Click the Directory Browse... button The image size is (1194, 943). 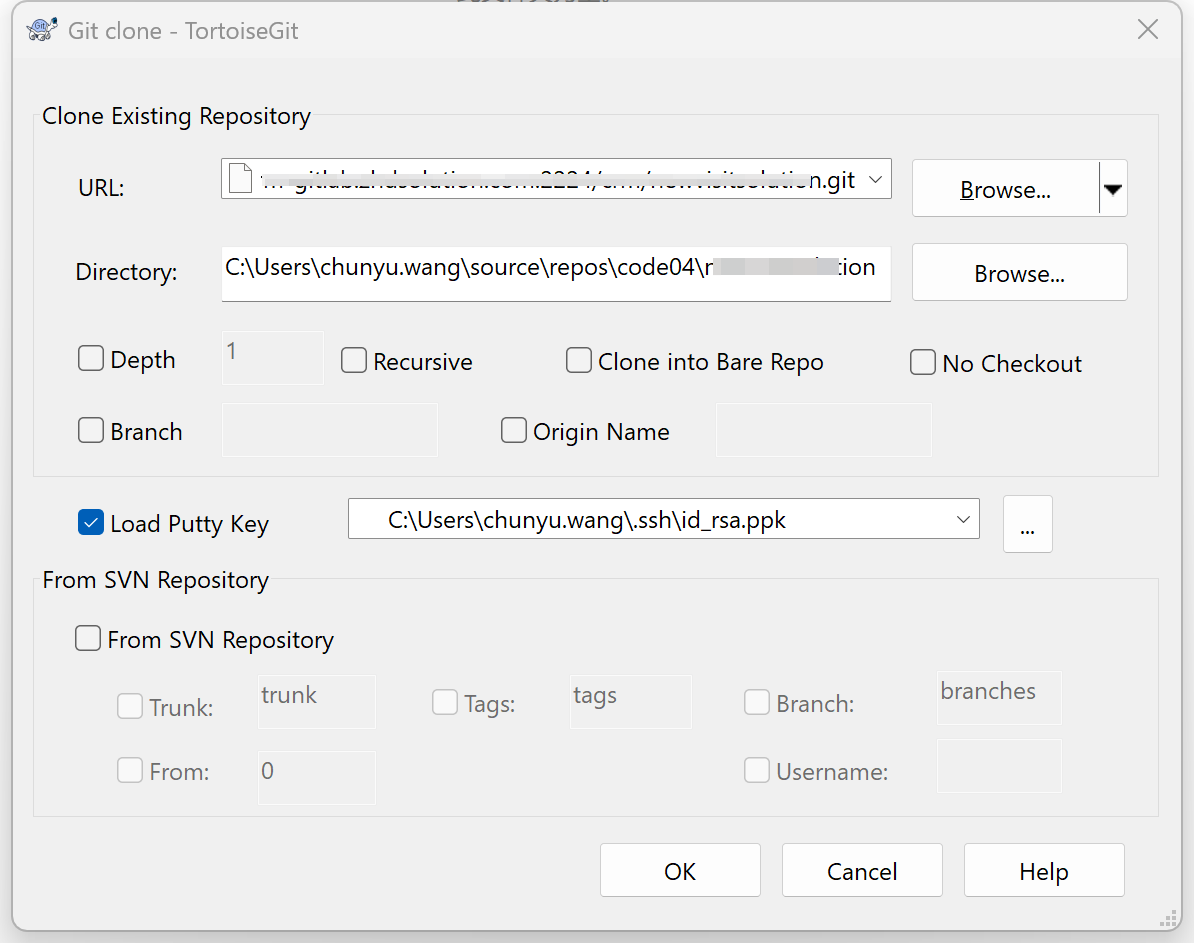pos(1020,273)
